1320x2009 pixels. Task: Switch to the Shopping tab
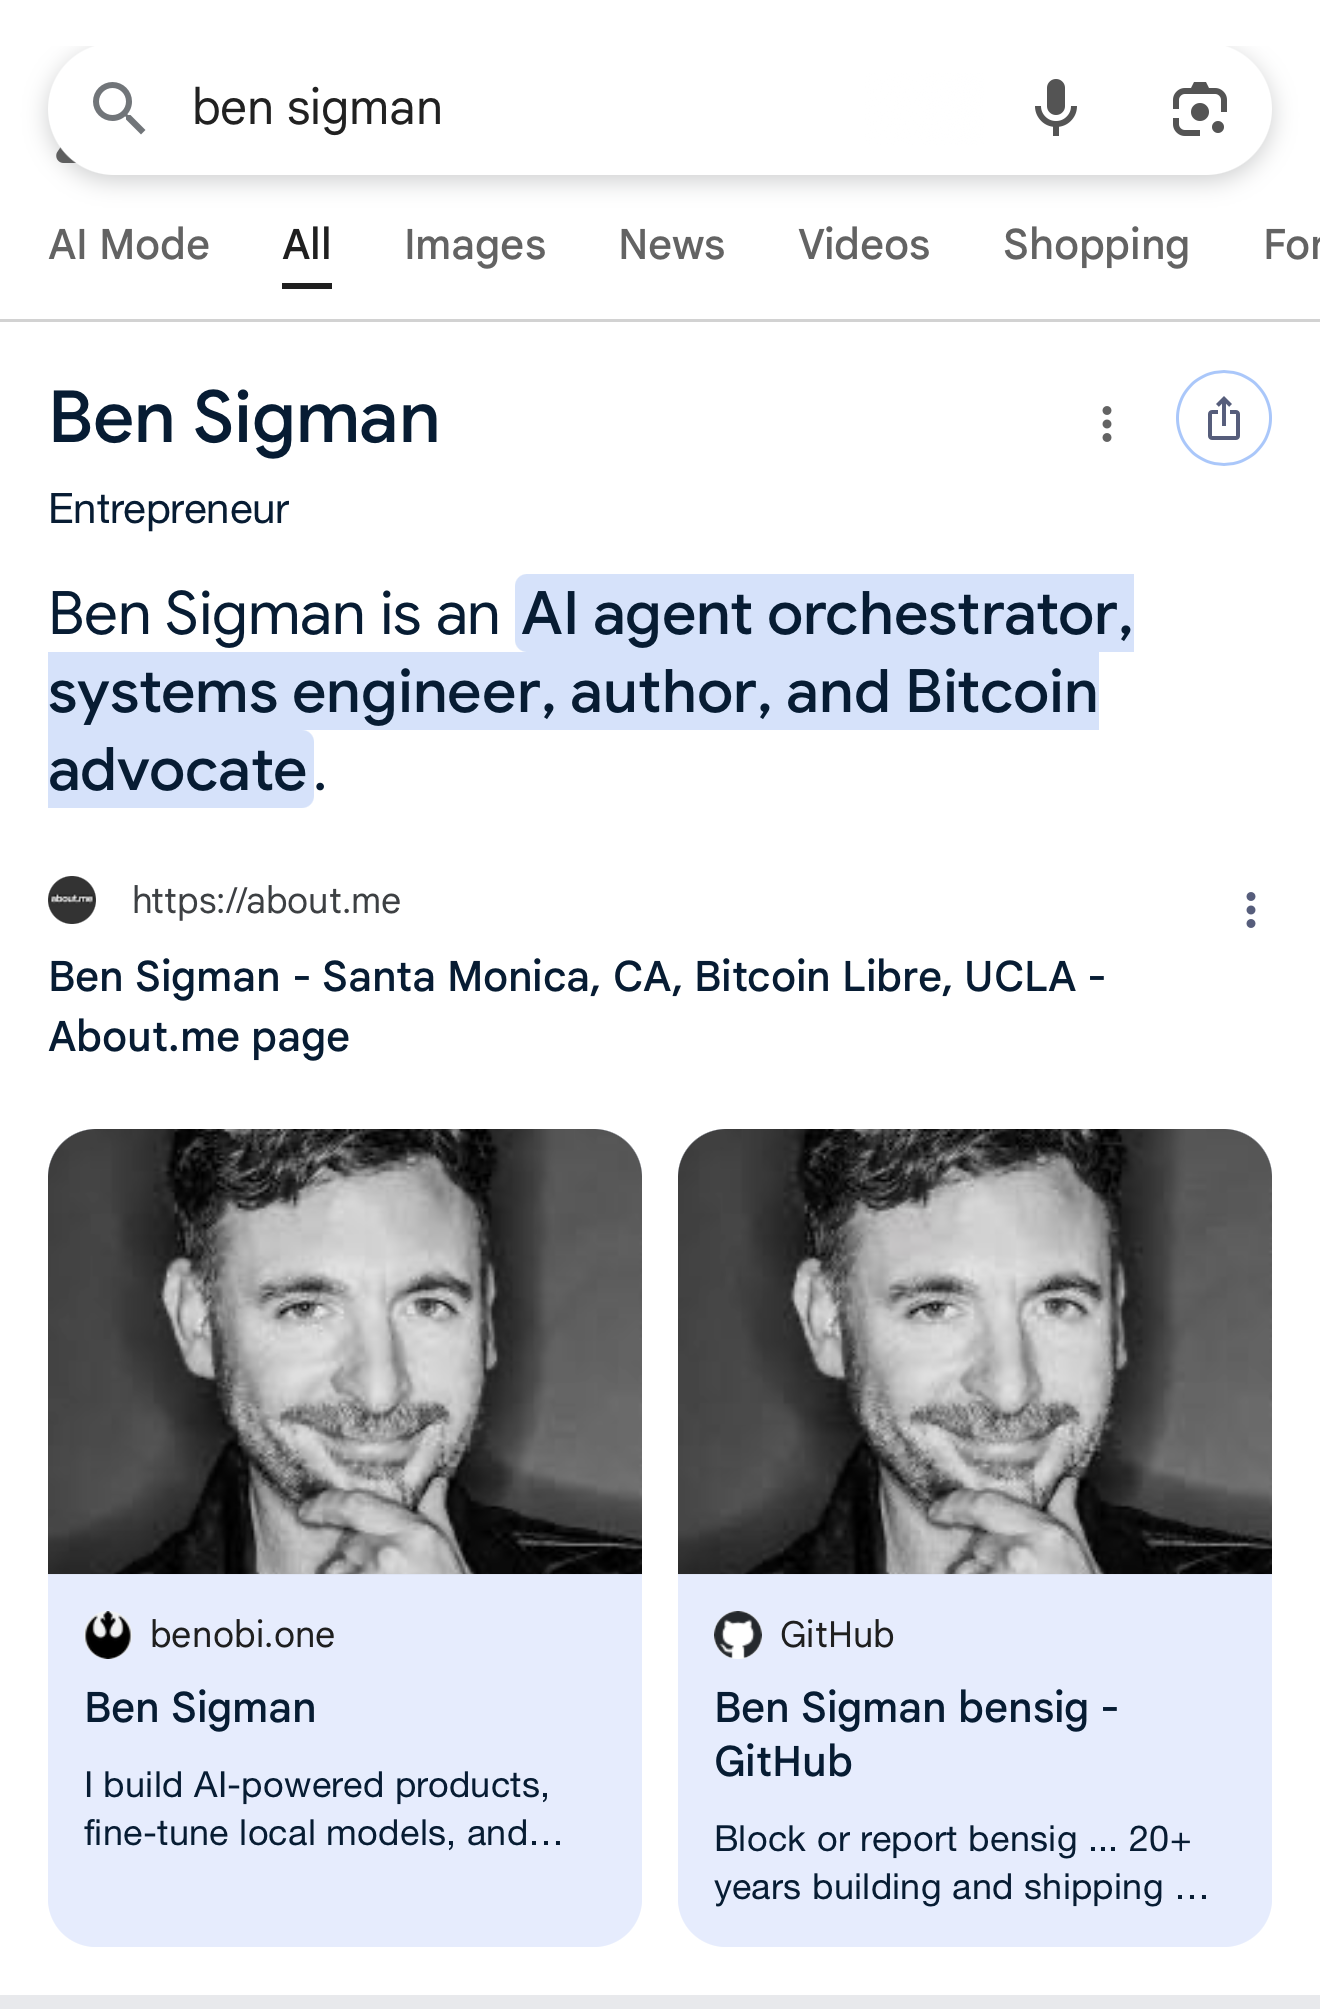(1096, 245)
